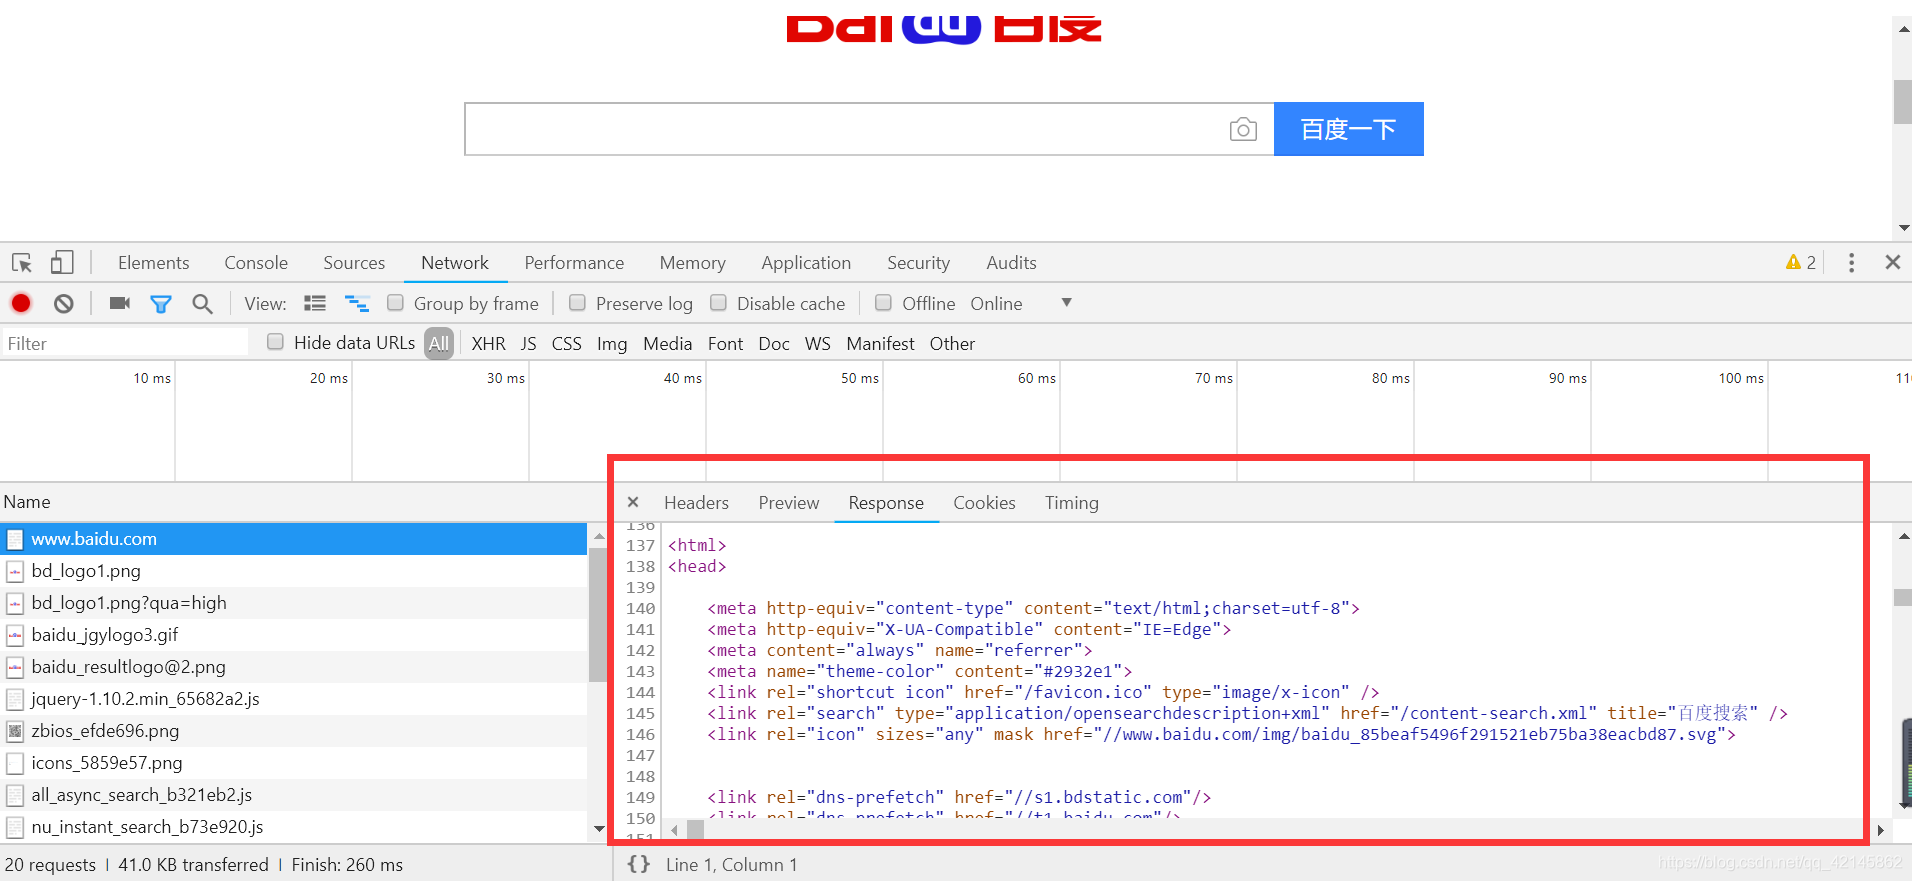Viewport: 1912px width, 881px height.
Task: Open the Console tab
Action: 256,262
